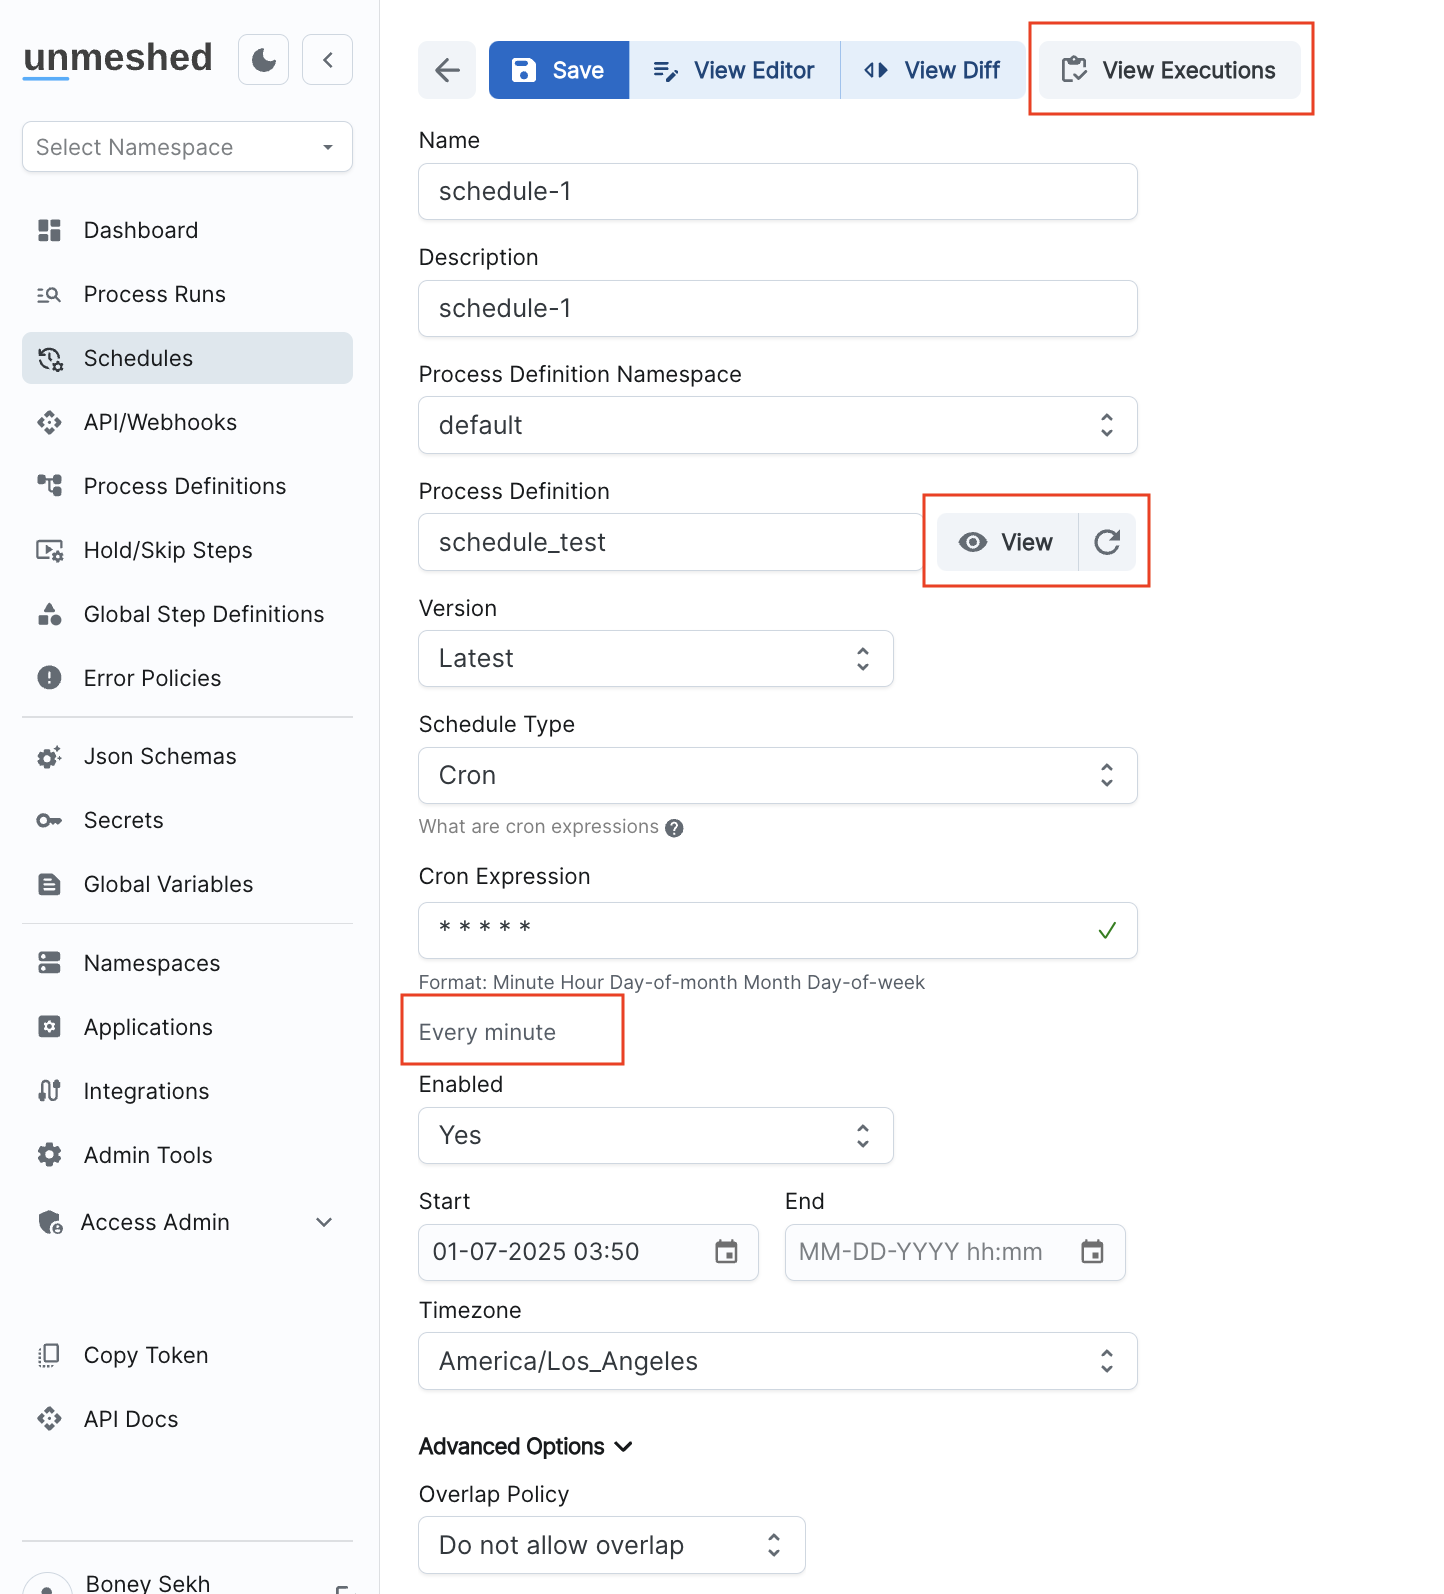Navigate to Global Variables
The image size is (1444, 1594).
coord(168,884)
